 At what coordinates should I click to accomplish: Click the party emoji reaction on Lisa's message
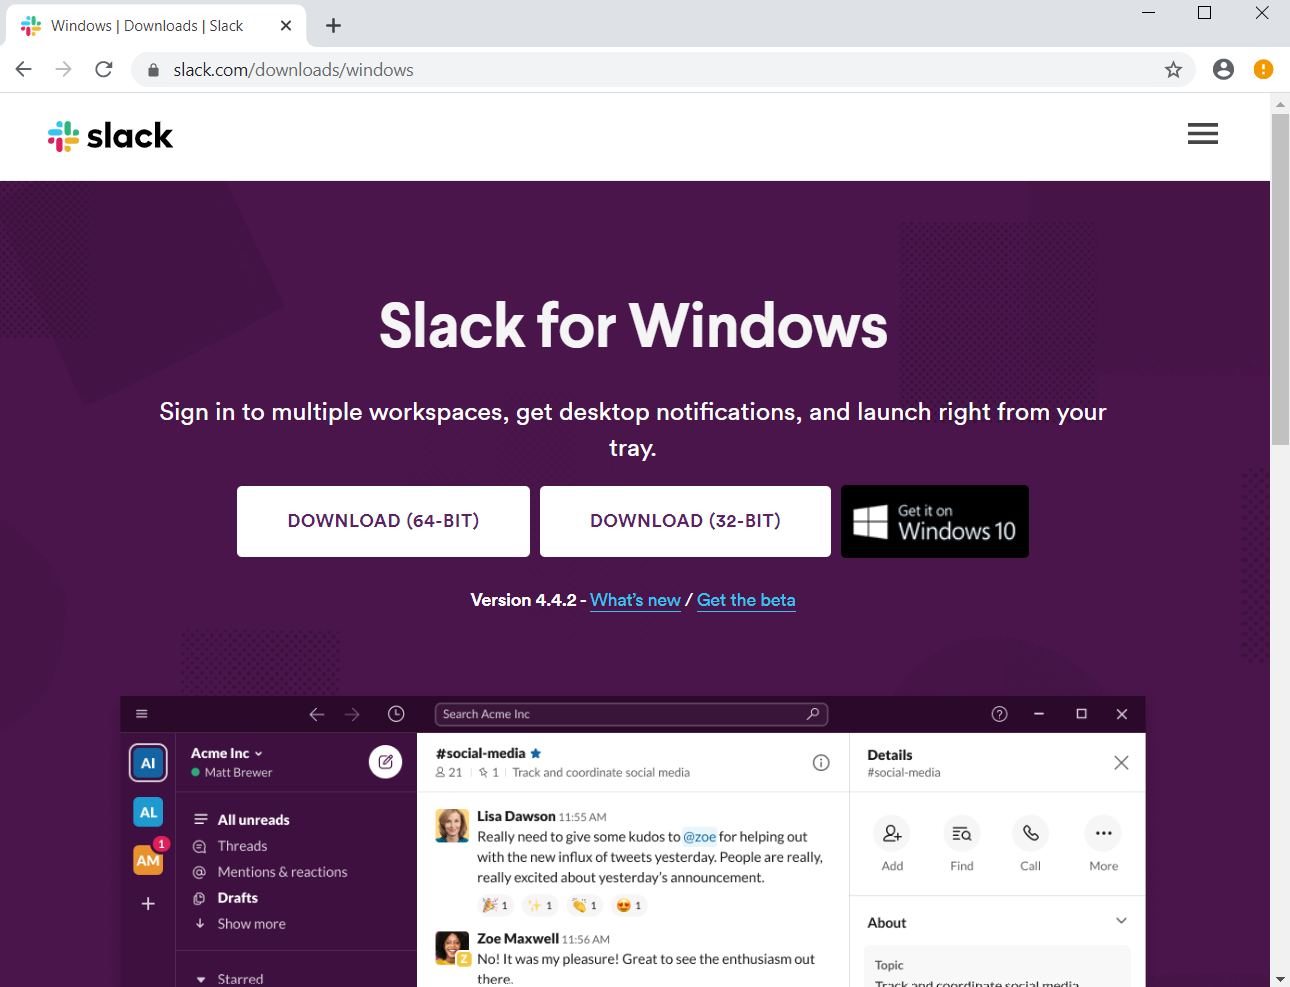[495, 904]
